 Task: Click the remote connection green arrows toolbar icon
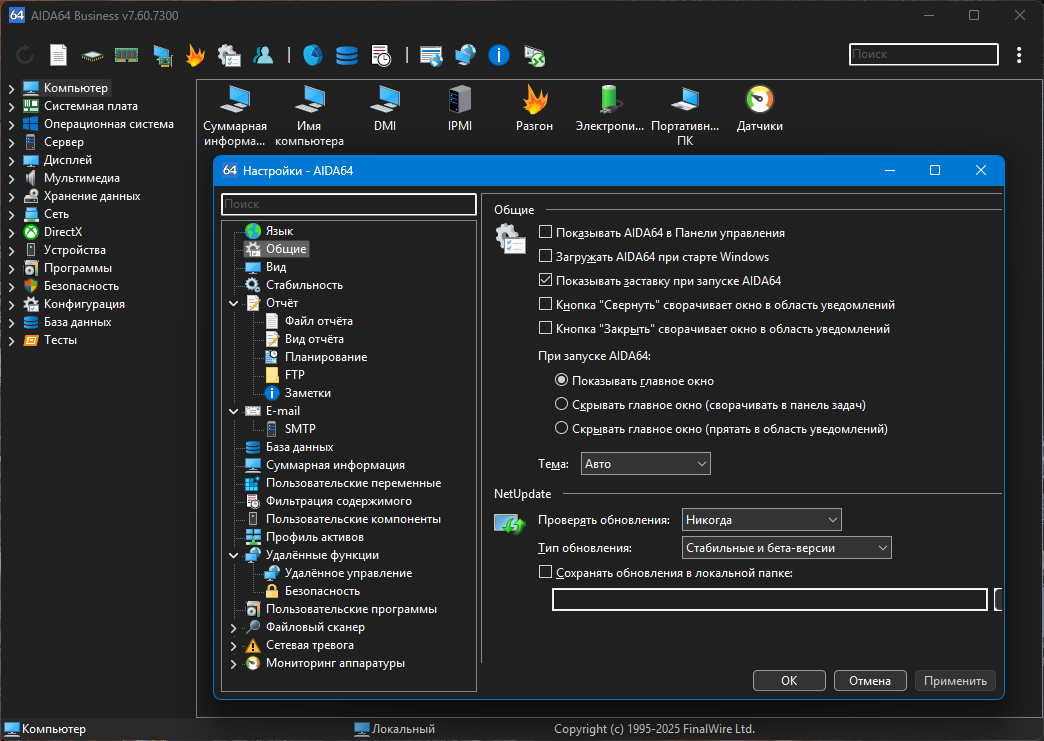(x=534, y=55)
